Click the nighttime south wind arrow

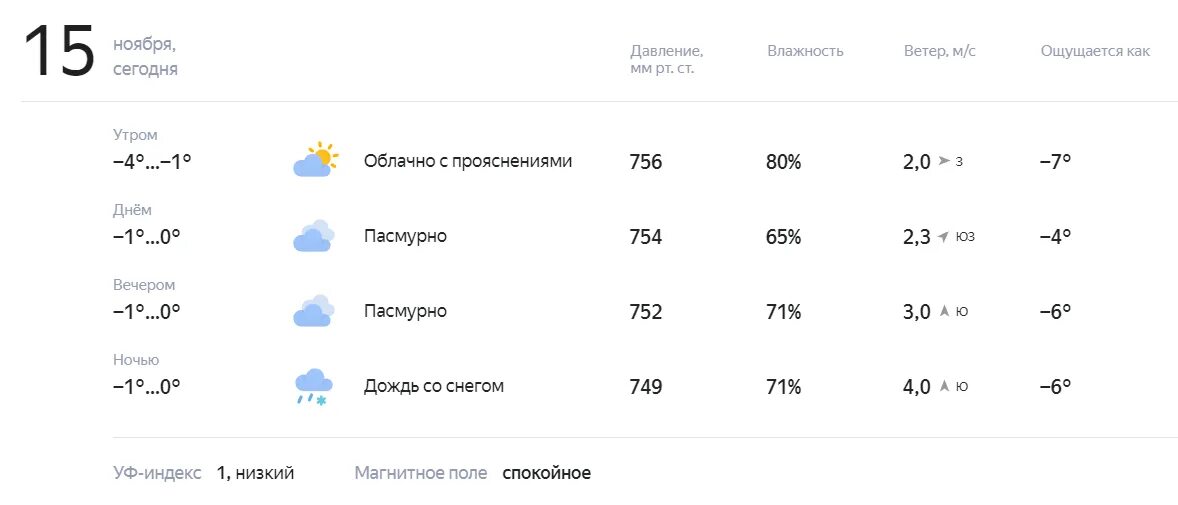944,386
